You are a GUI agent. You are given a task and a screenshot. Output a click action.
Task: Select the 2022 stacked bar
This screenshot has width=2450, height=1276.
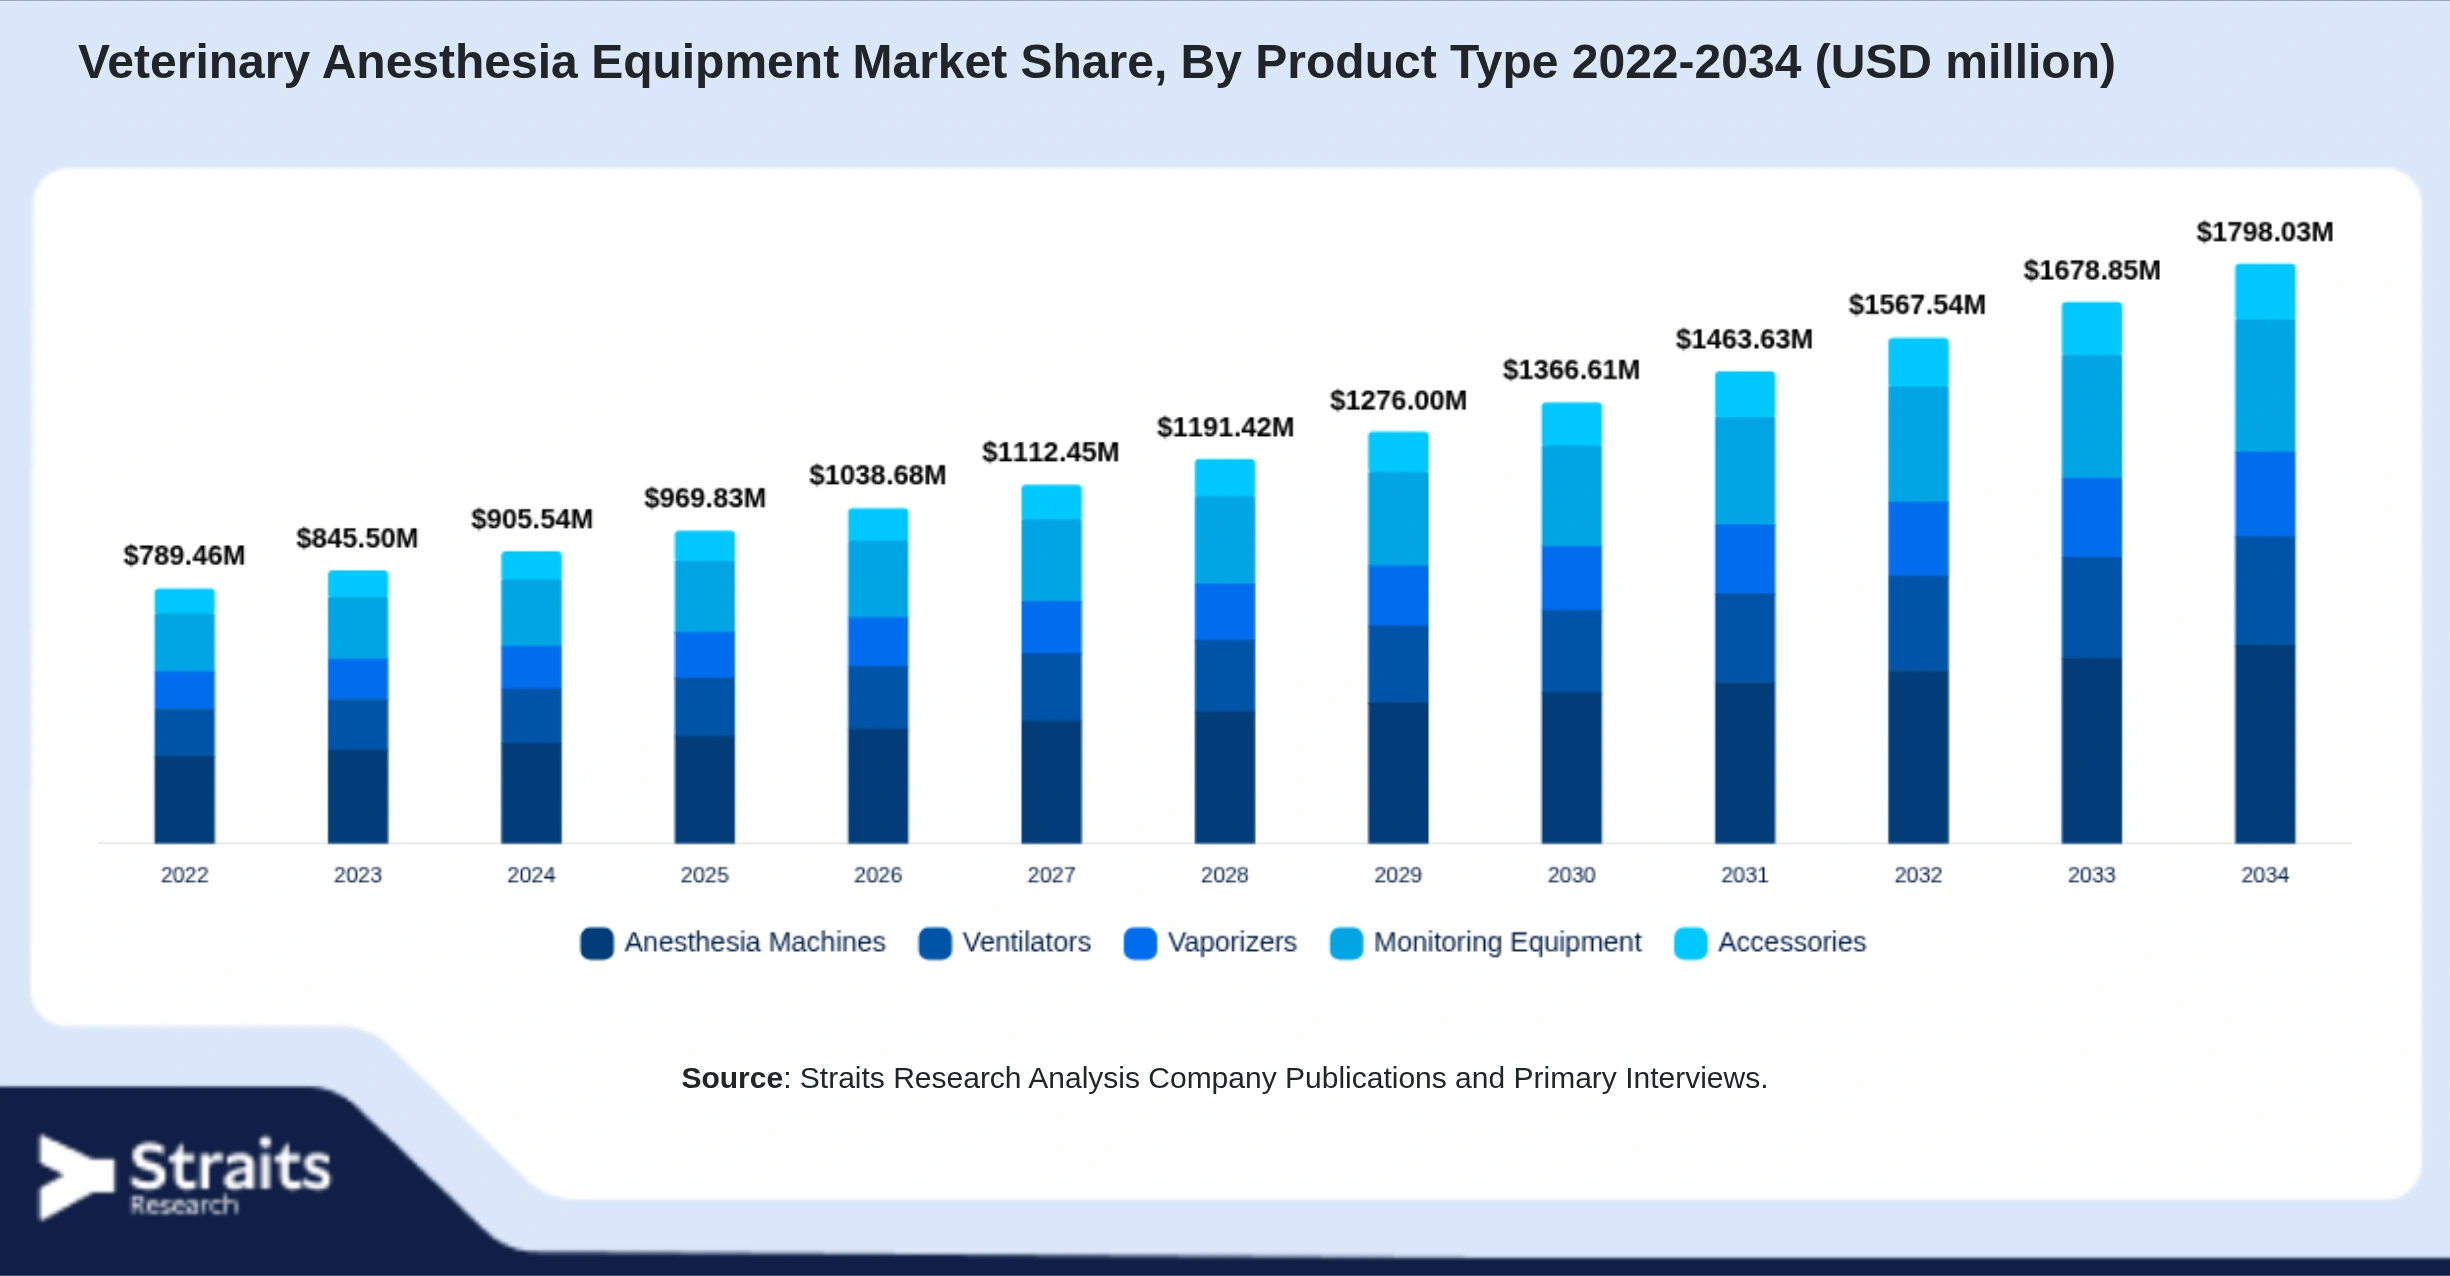tap(184, 716)
